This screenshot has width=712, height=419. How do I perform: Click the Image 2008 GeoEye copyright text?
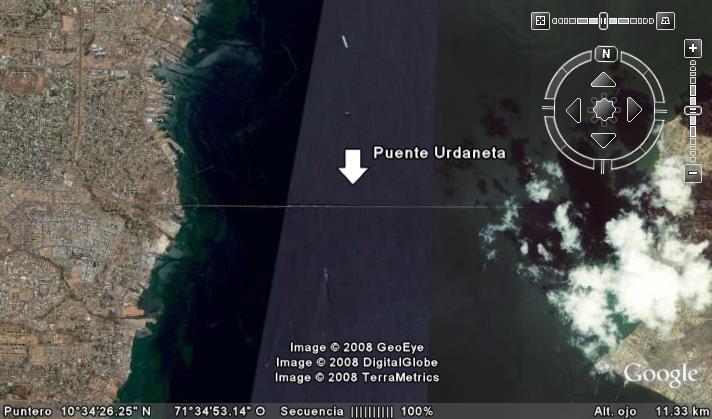pos(357,347)
